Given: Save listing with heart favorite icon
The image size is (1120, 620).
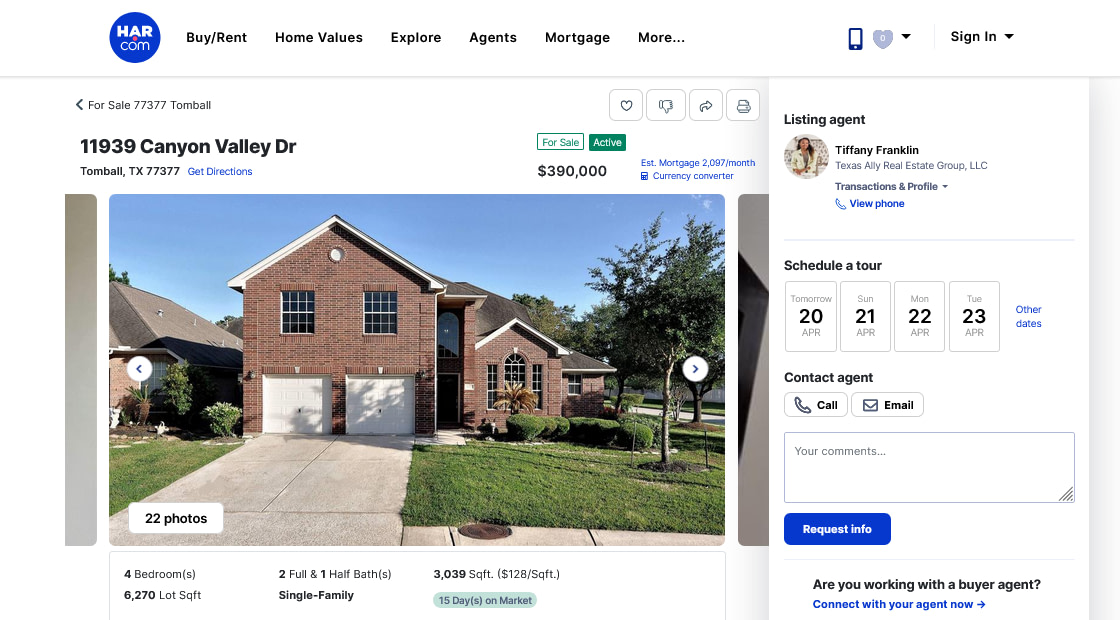Looking at the screenshot, I should [626, 106].
